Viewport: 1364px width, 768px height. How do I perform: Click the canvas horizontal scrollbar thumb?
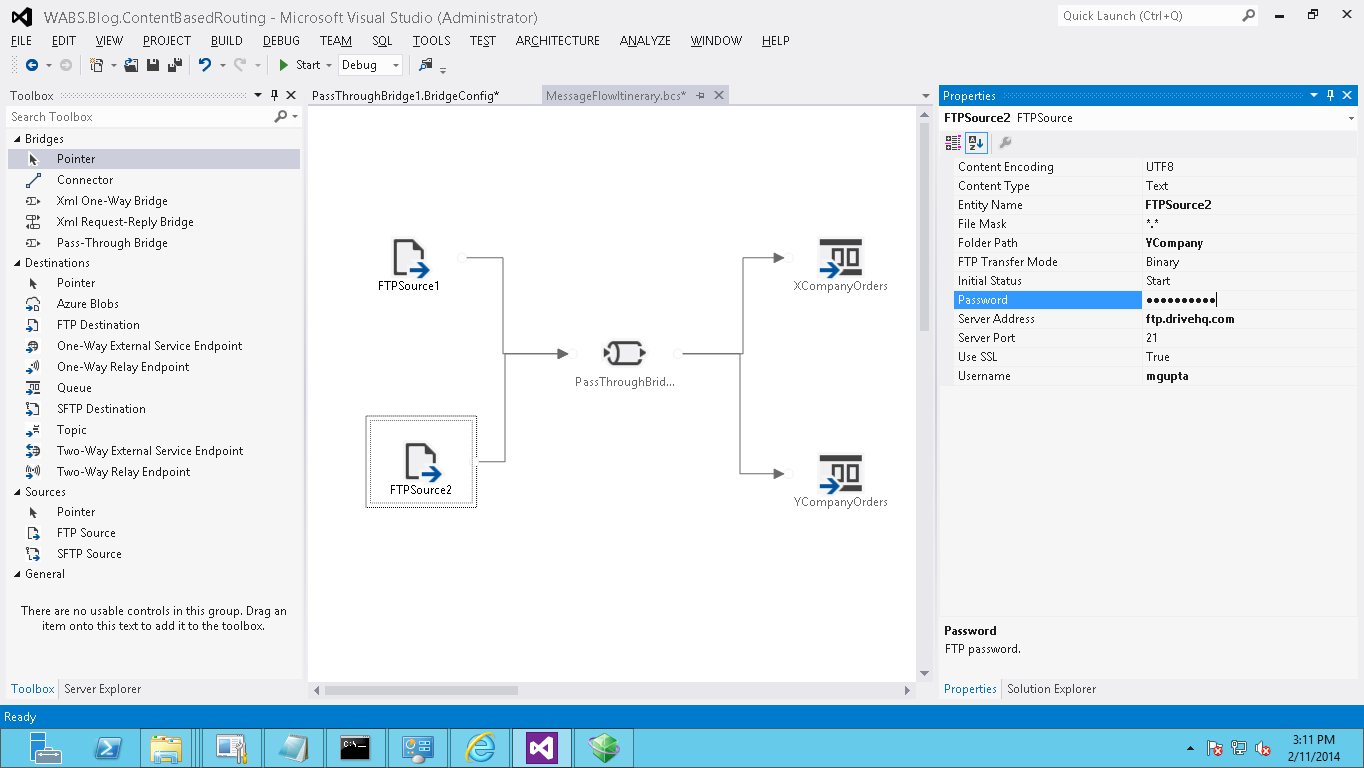421,690
